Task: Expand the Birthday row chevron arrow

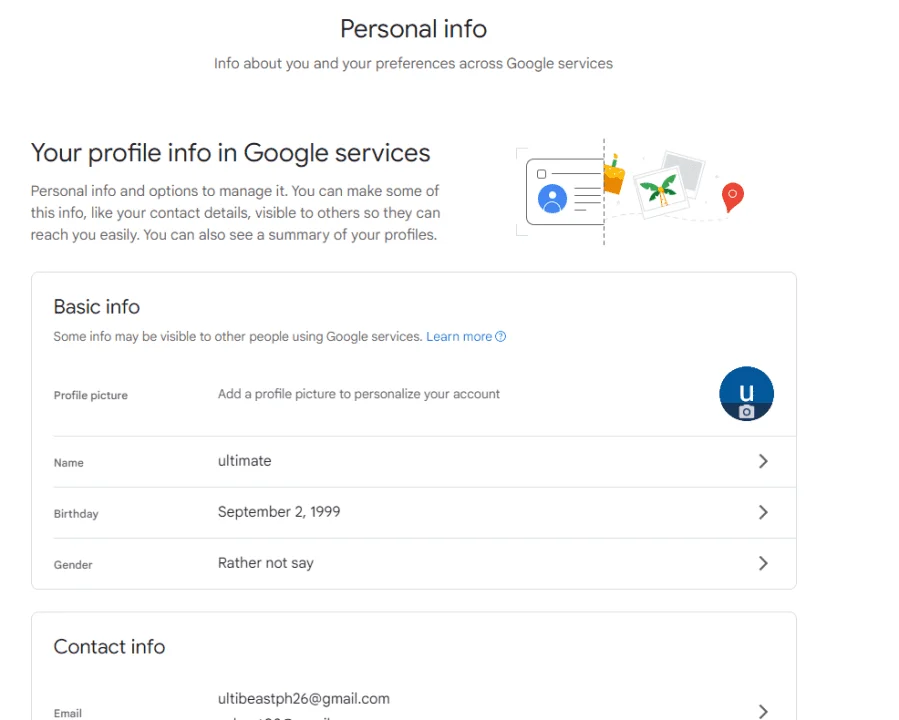Action: point(763,512)
